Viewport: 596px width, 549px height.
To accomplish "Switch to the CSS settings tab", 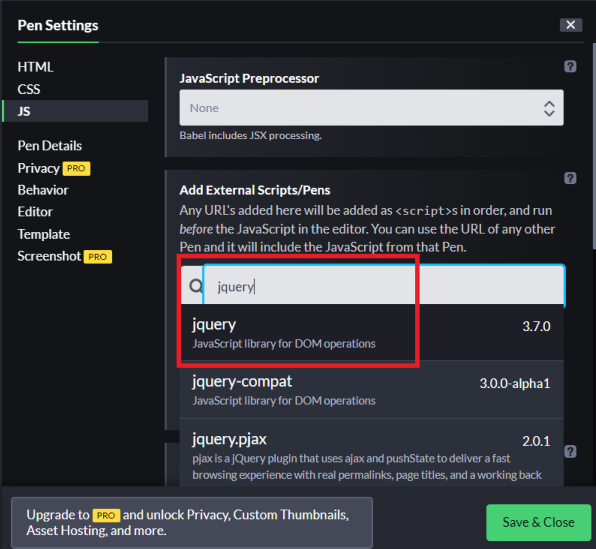I will click(x=29, y=89).
